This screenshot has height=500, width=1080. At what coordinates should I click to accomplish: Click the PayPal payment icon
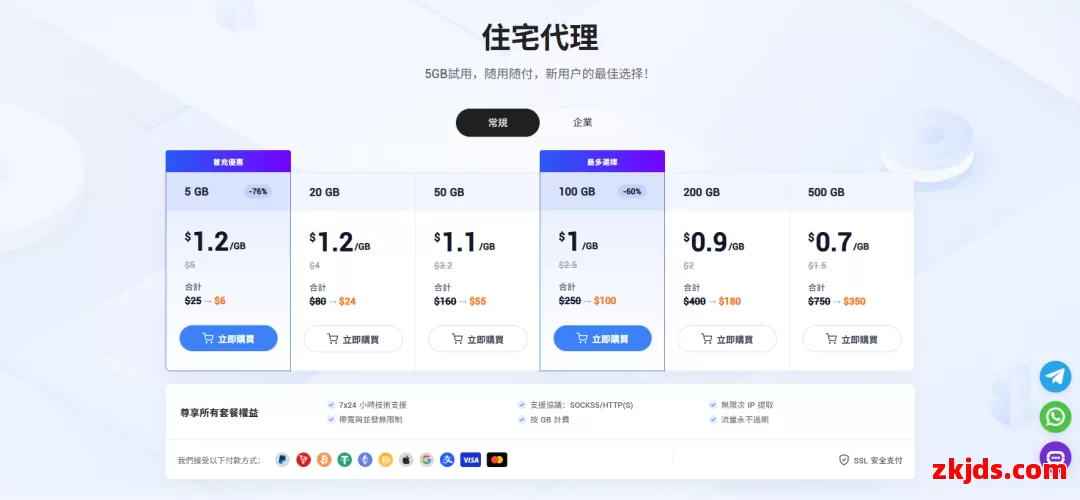tap(282, 460)
